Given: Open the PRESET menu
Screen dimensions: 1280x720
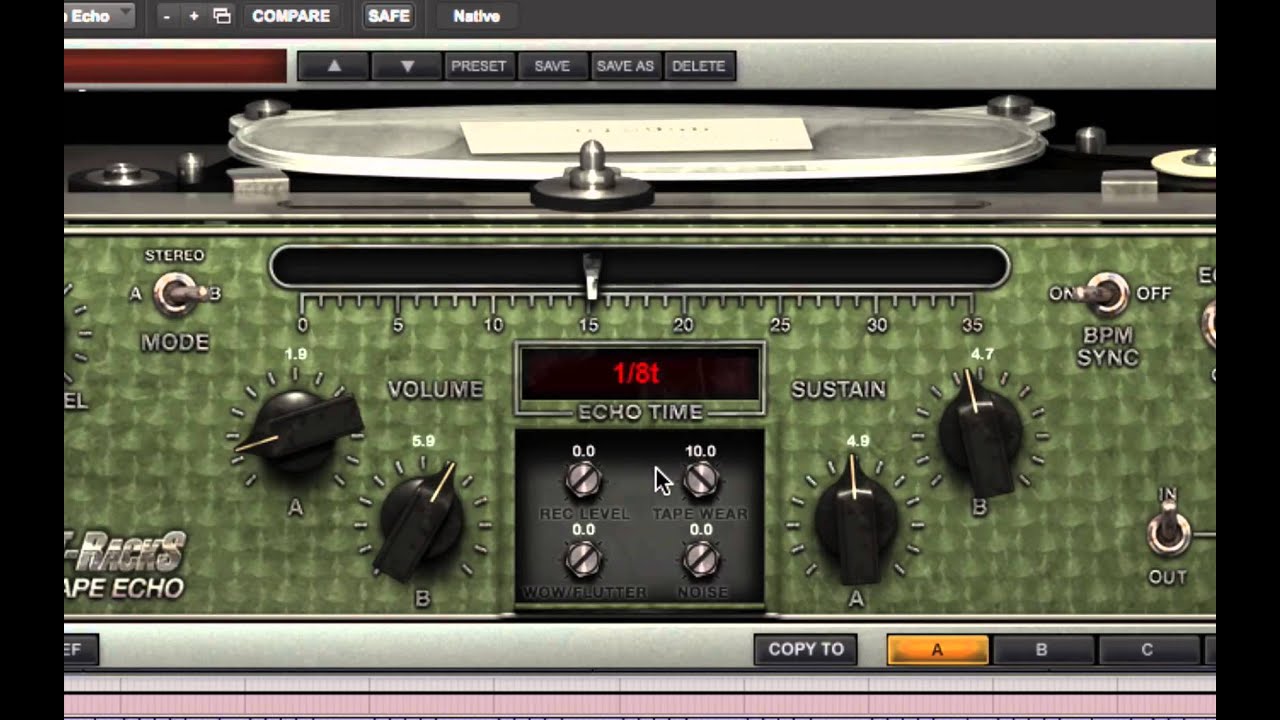Looking at the screenshot, I should tap(478, 66).
